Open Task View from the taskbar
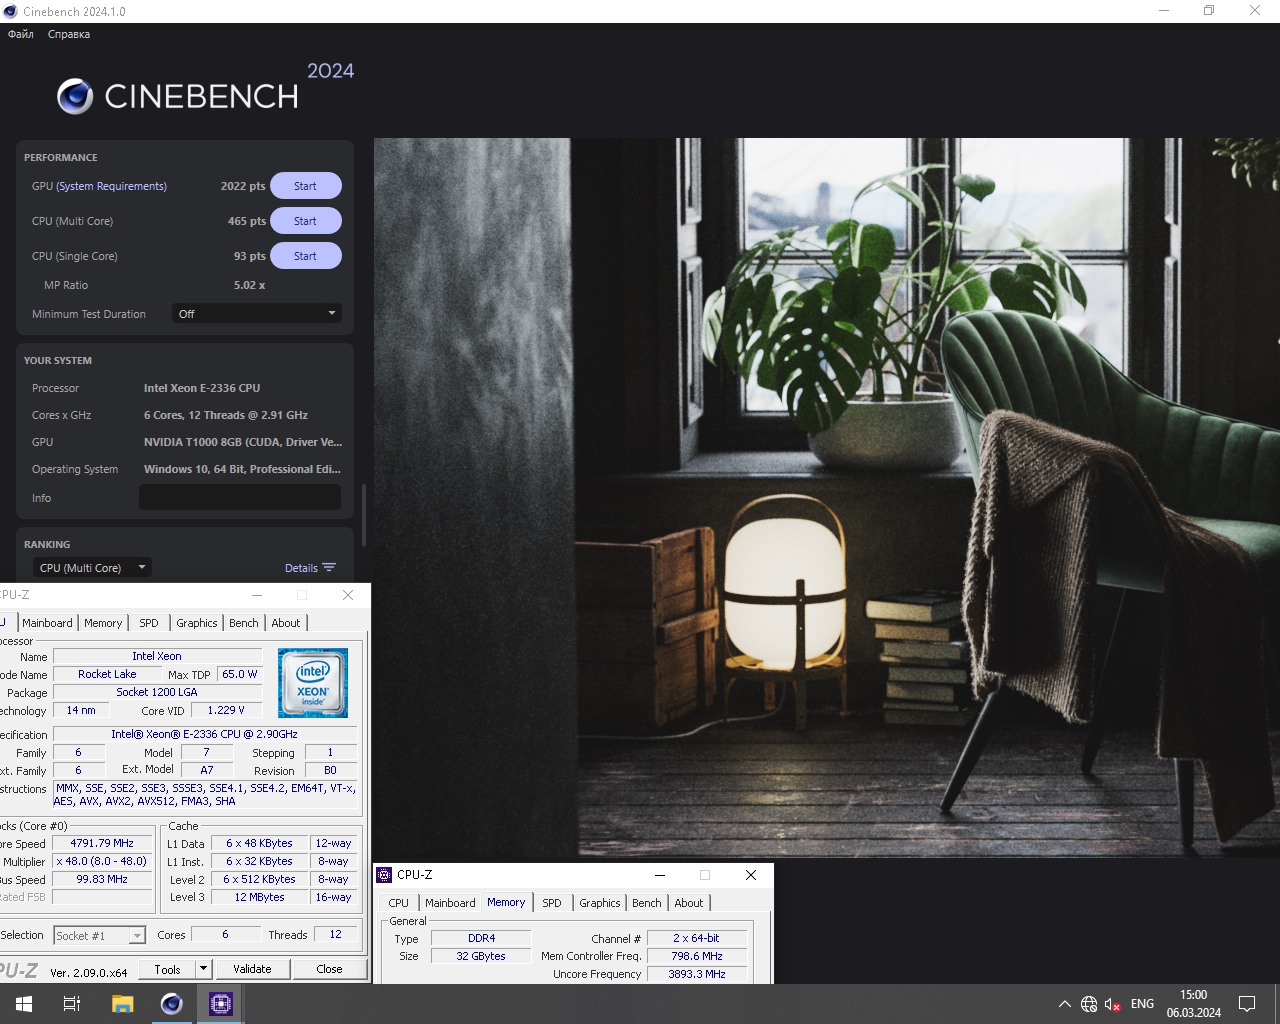1280x1024 pixels. click(x=72, y=1004)
